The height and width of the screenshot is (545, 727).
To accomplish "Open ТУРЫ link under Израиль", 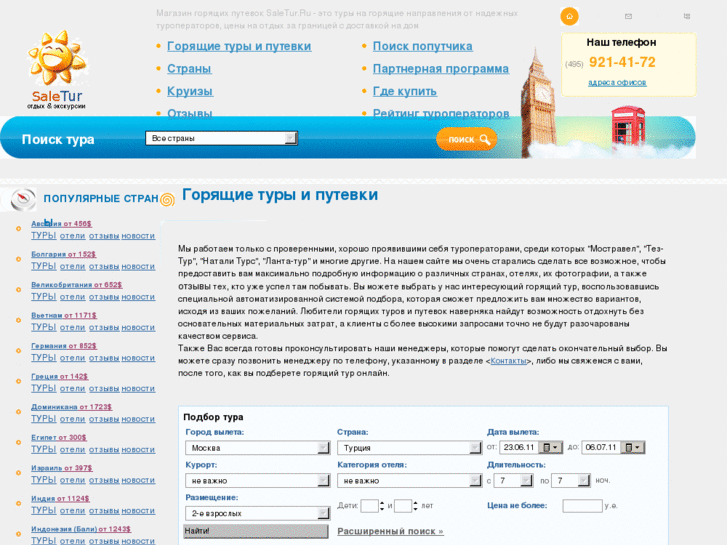I will coord(44,480).
